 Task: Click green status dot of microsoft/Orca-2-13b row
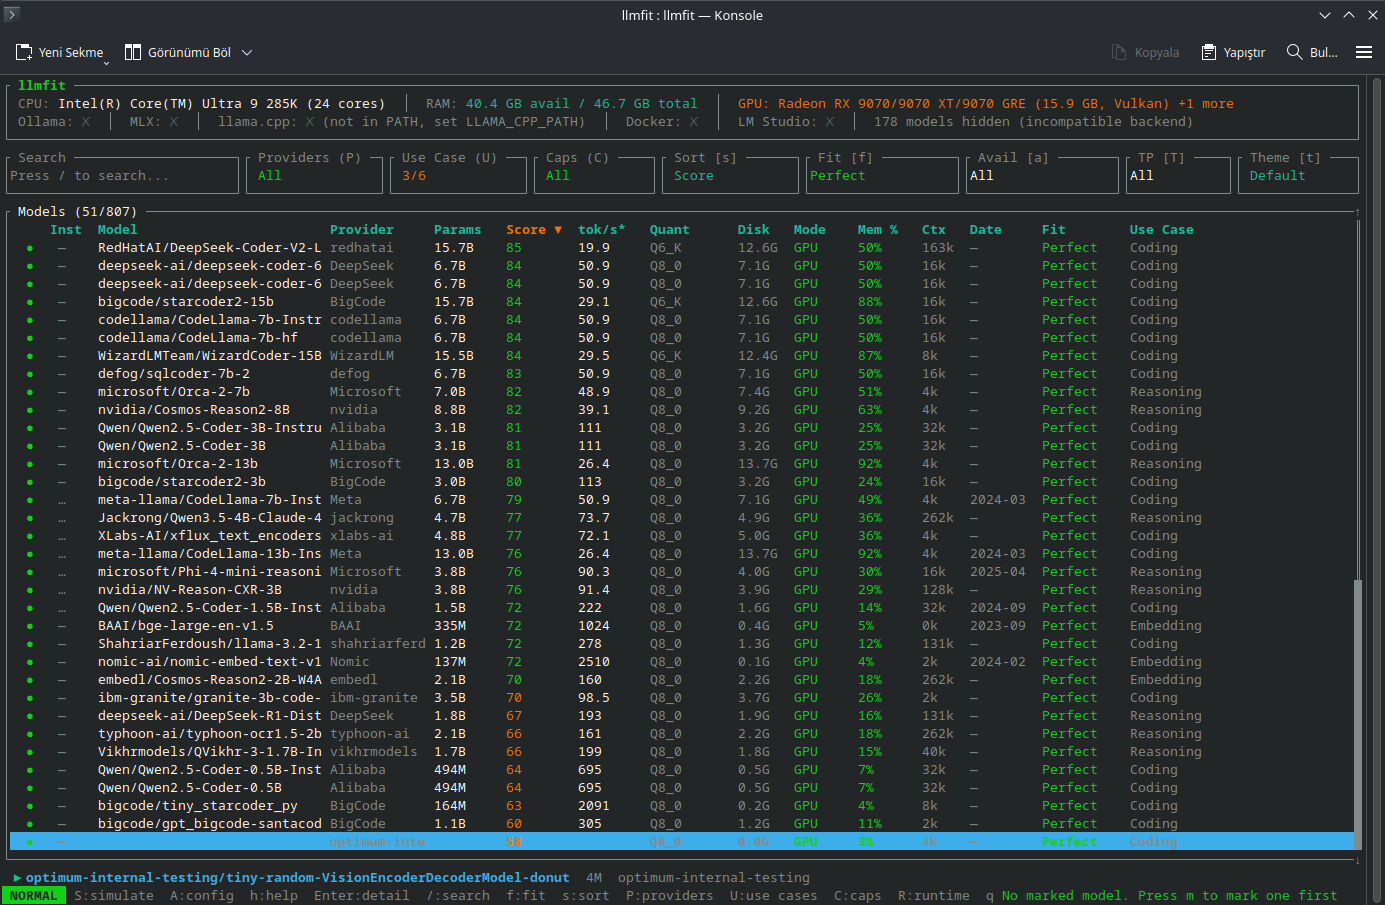pyautogui.click(x=30, y=464)
